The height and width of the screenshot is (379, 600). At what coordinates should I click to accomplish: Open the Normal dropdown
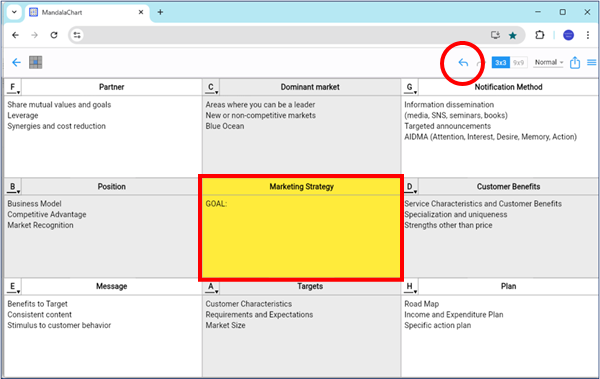(x=549, y=62)
